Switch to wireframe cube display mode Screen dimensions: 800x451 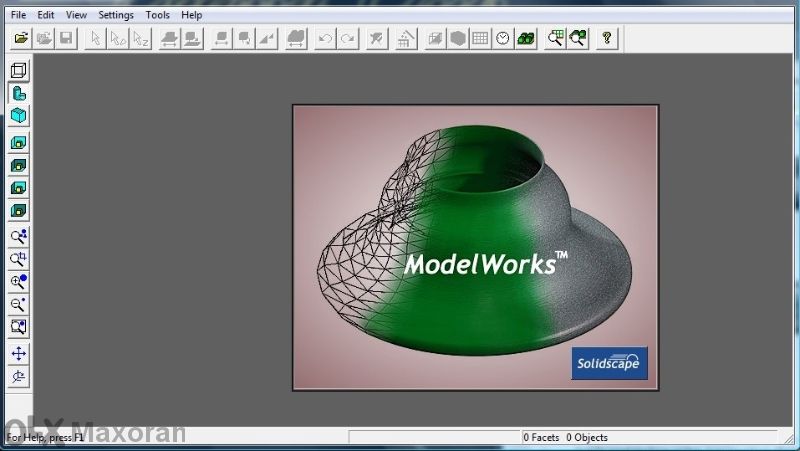click(18, 70)
